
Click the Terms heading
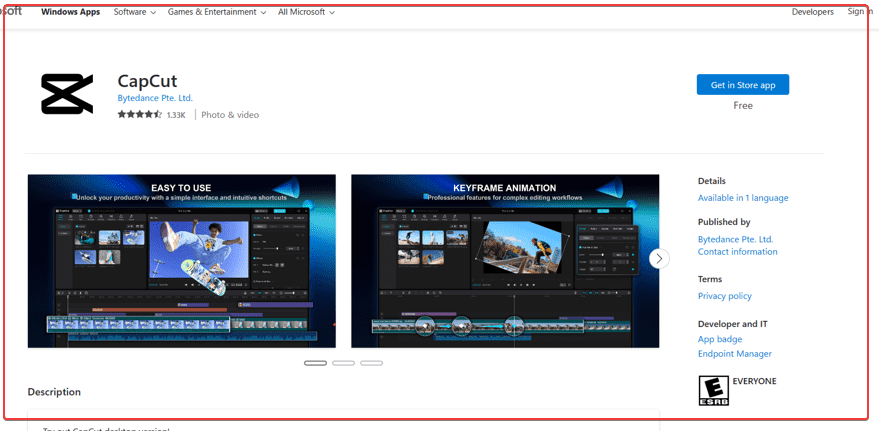710,279
